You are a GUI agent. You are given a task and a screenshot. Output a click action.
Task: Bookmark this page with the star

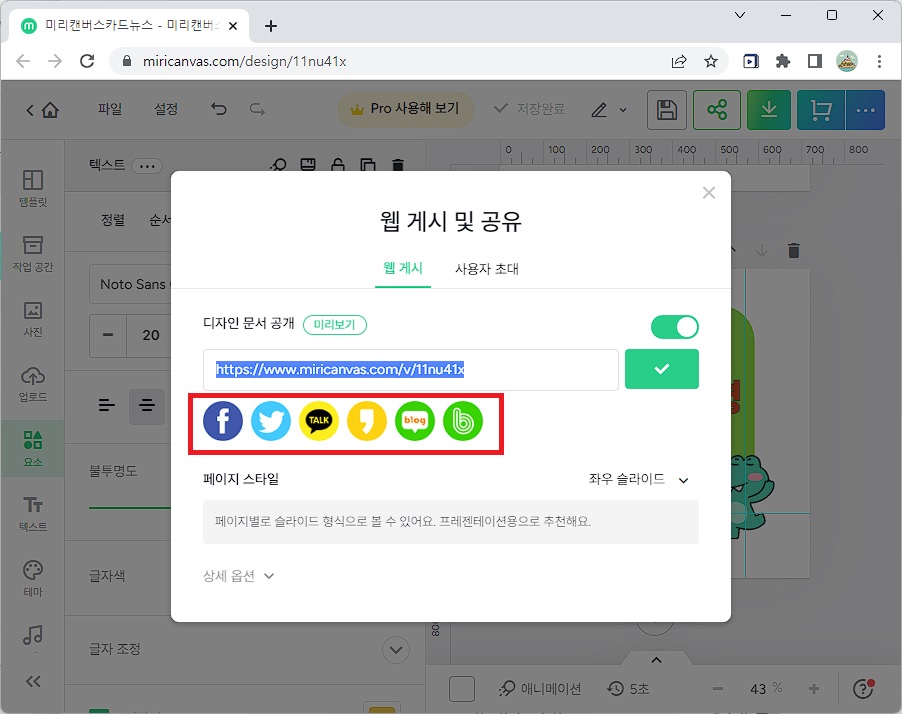(711, 61)
